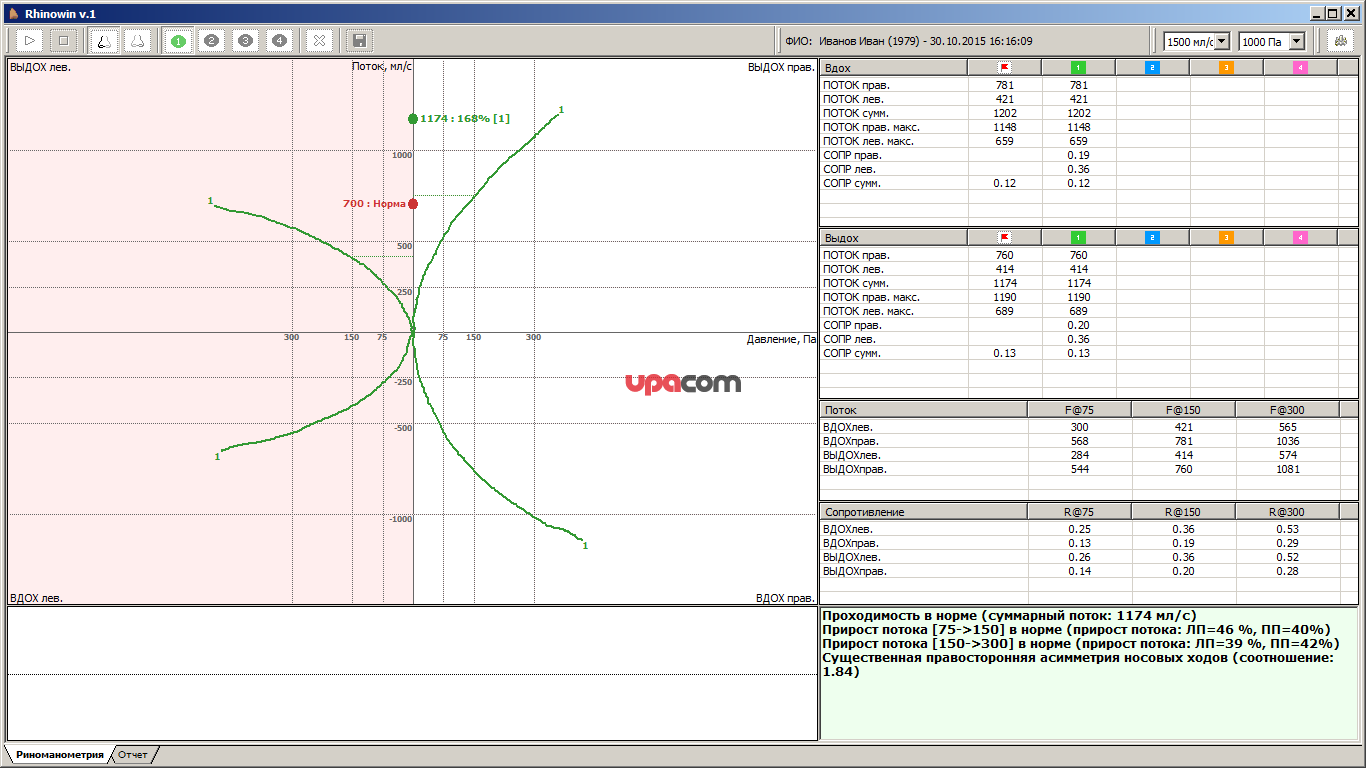Click the rightmost toolbar settings icon
Image resolution: width=1366 pixels, height=768 pixels.
(x=1340, y=41)
